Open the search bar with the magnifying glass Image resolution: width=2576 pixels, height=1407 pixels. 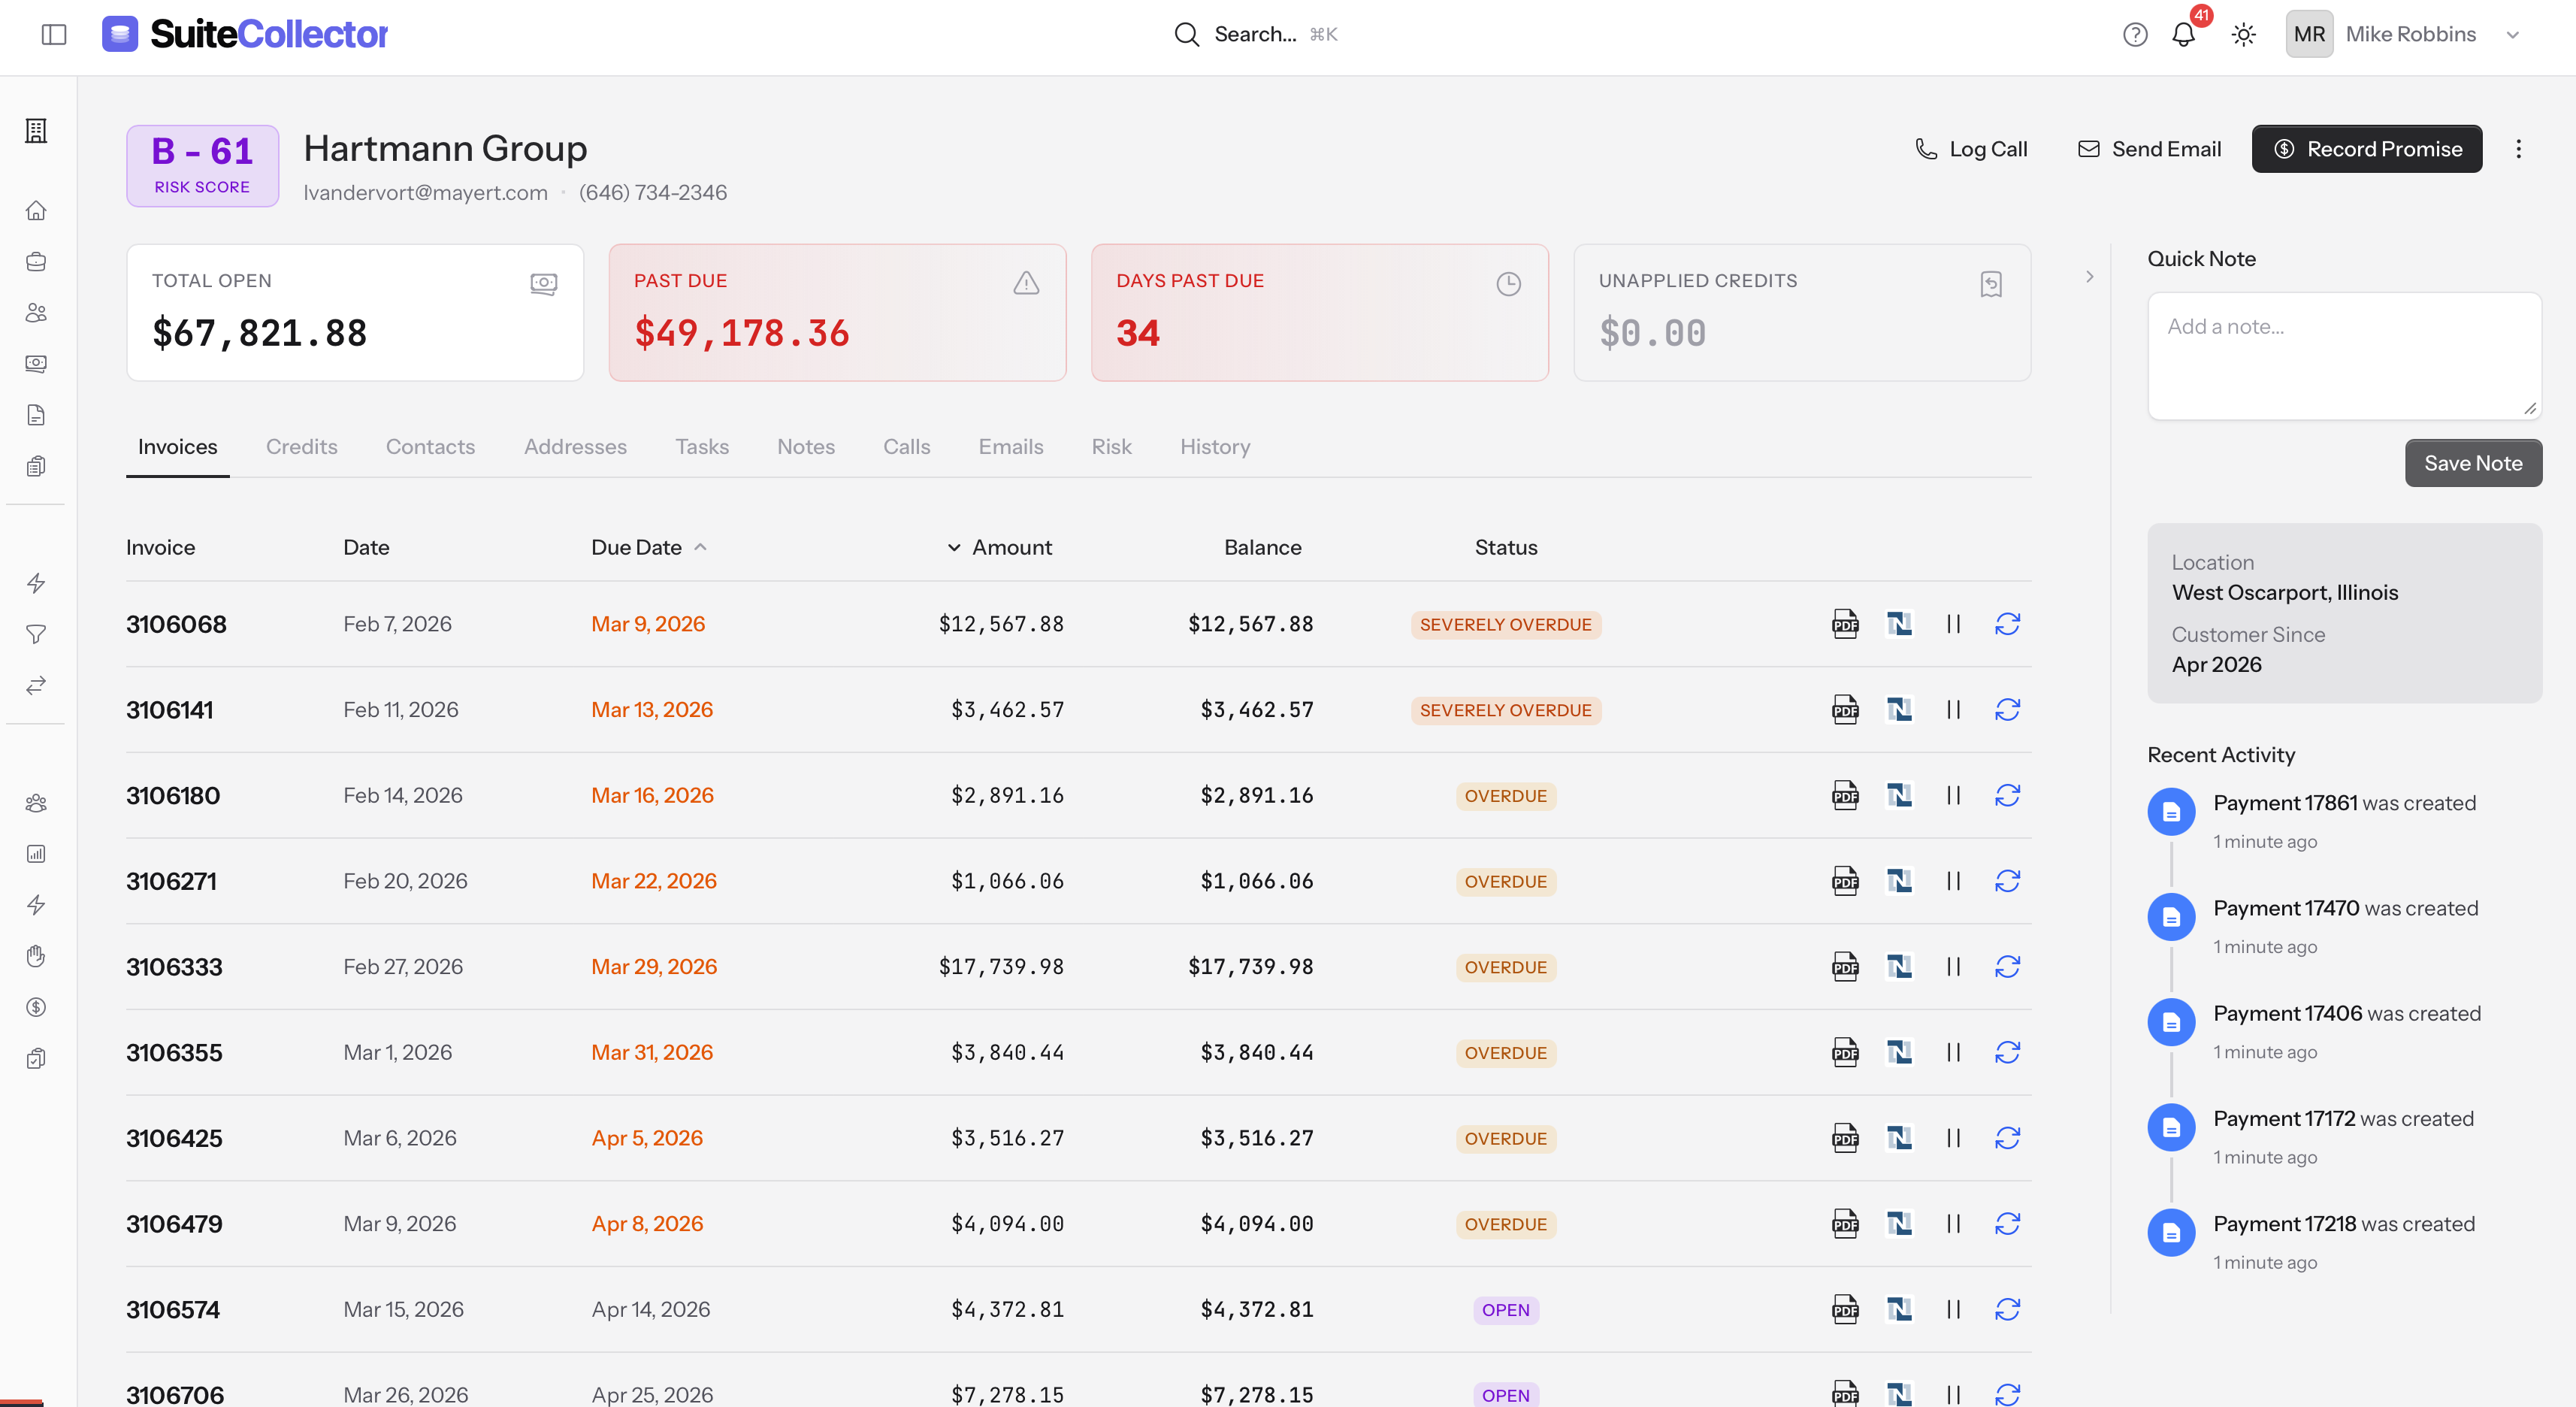point(1186,33)
